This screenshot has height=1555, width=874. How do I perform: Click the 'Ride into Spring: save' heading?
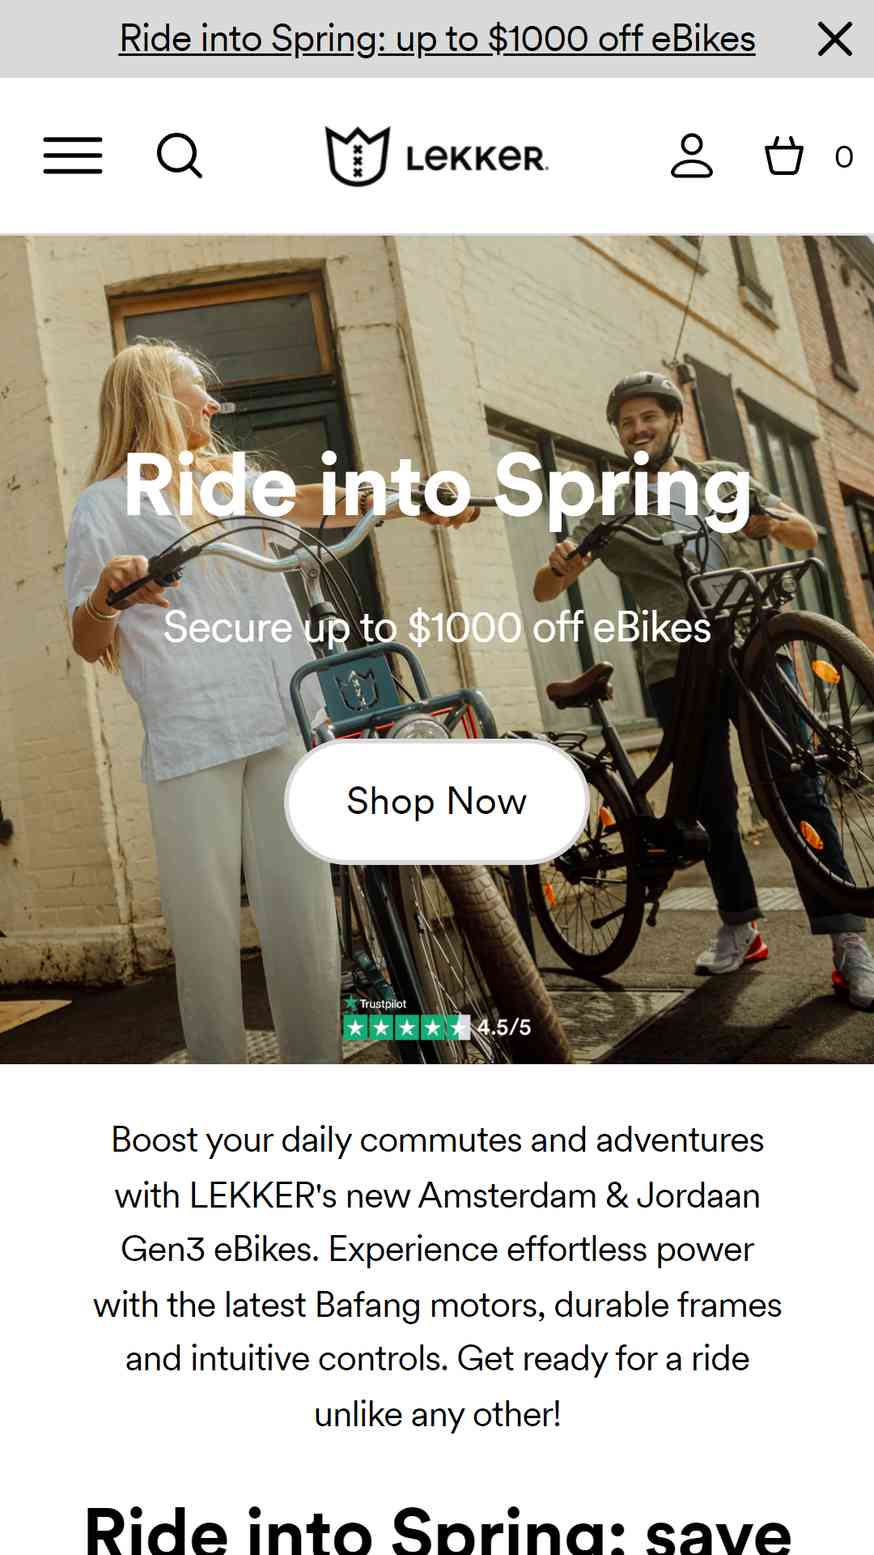coord(437,1529)
